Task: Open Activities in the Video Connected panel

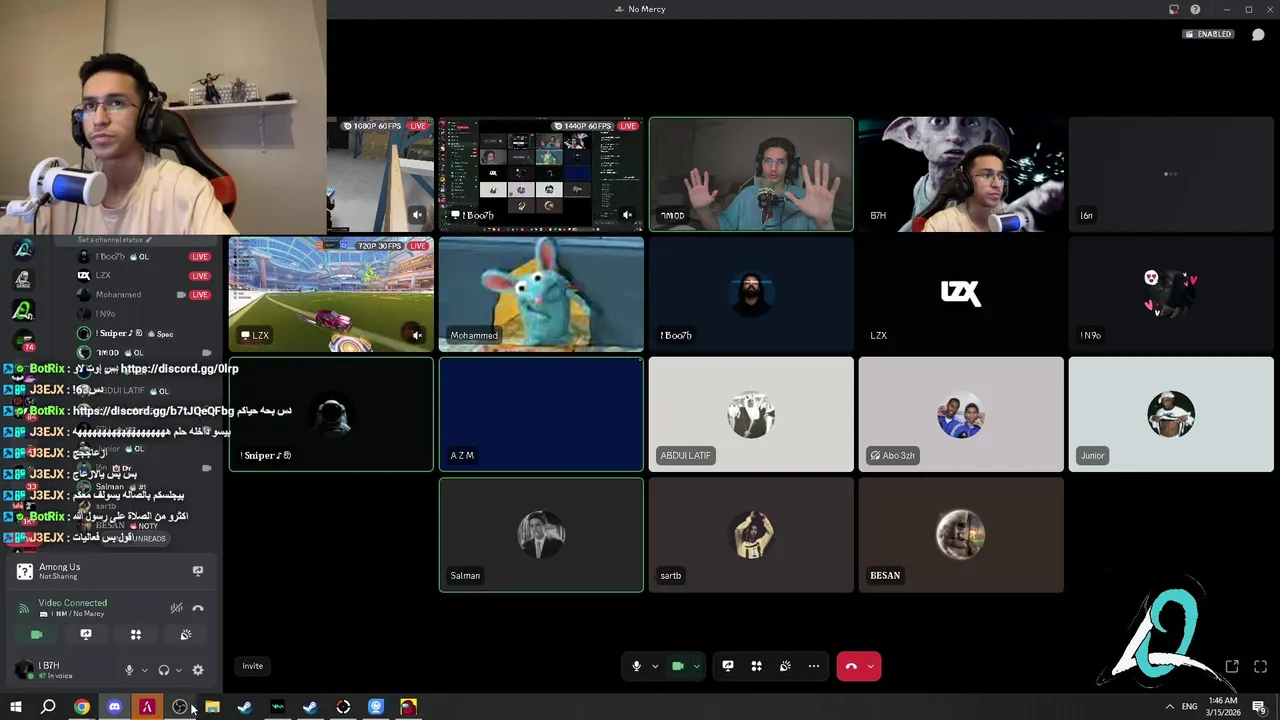Action: pos(136,634)
